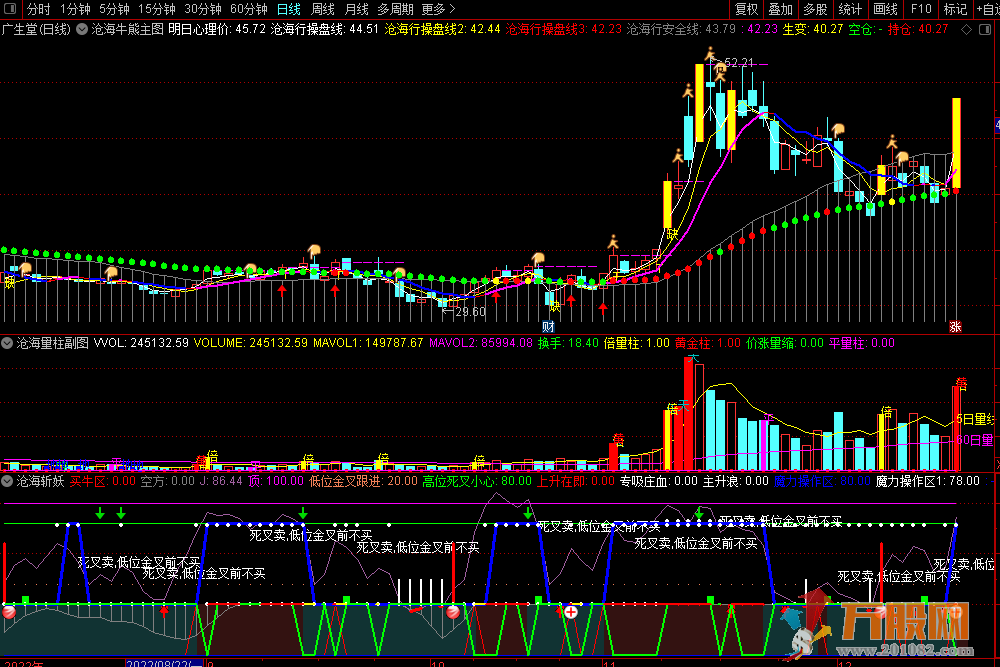Select the 60分钟 period
This screenshot has width=1000, height=667.
click(x=249, y=9)
